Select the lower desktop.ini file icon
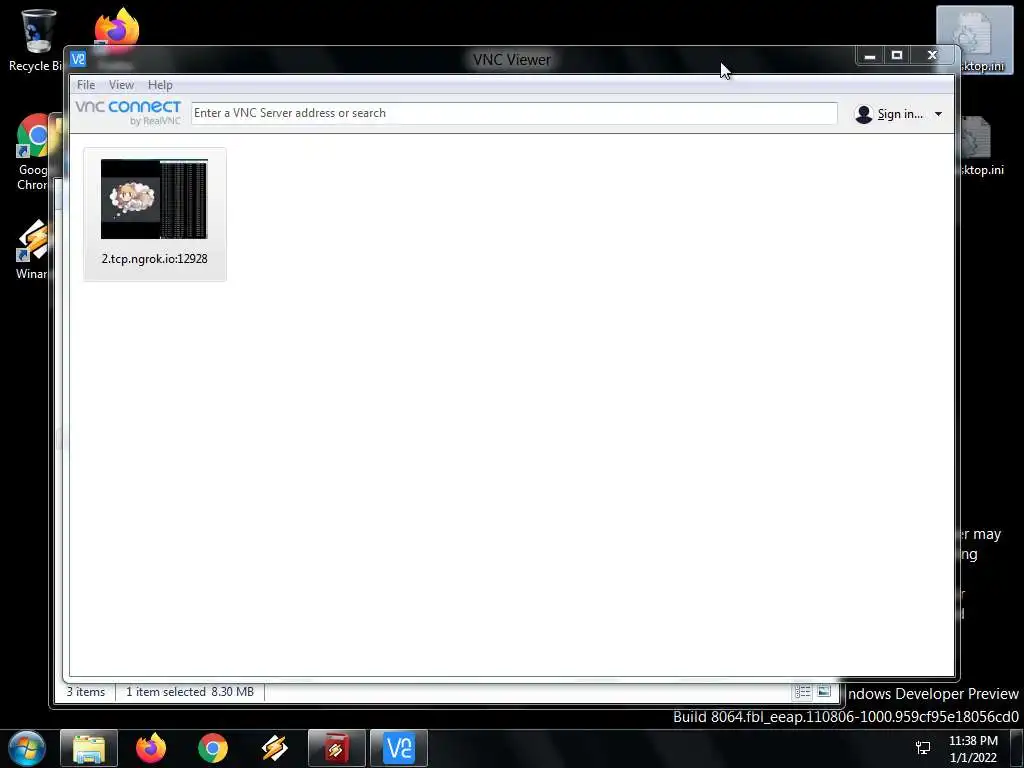The width and height of the screenshot is (1024, 768). (979, 146)
